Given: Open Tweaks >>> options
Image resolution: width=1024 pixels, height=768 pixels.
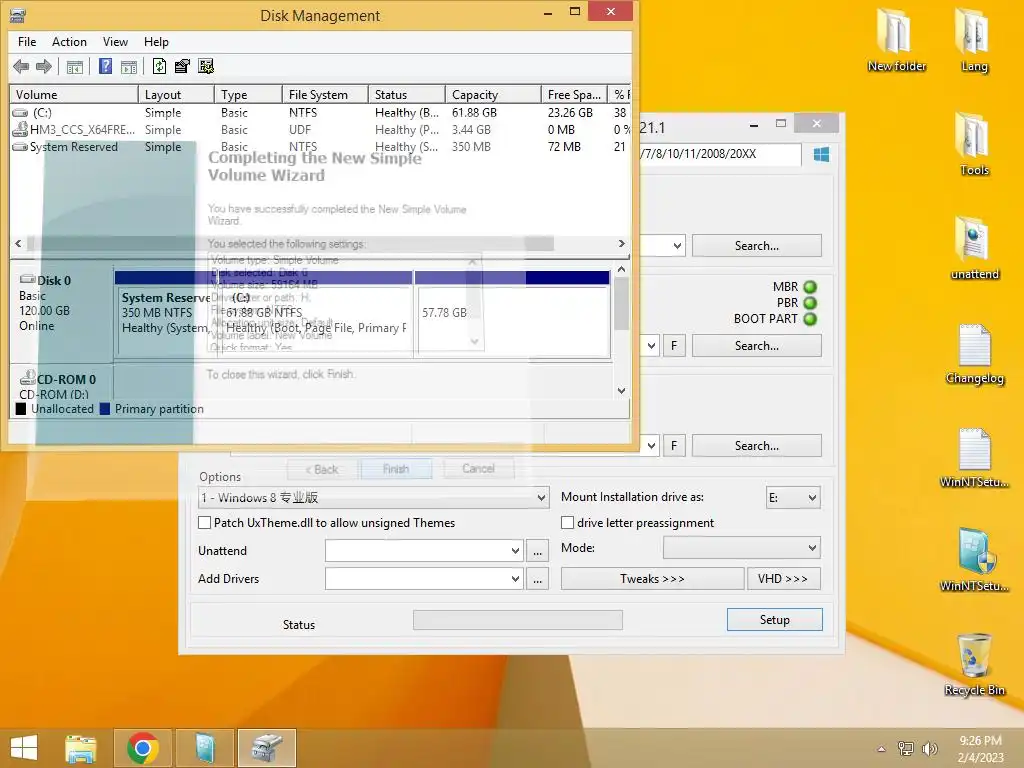Looking at the screenshot, I should tap(652, 579).
